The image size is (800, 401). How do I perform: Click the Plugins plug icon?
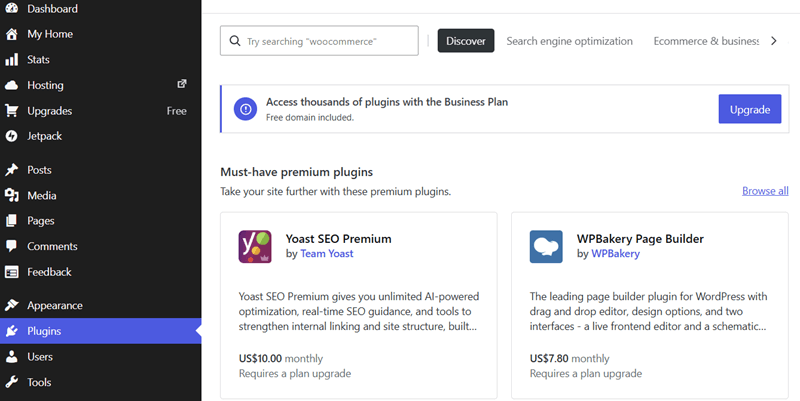pyautogui.click(x=11, y=331)
